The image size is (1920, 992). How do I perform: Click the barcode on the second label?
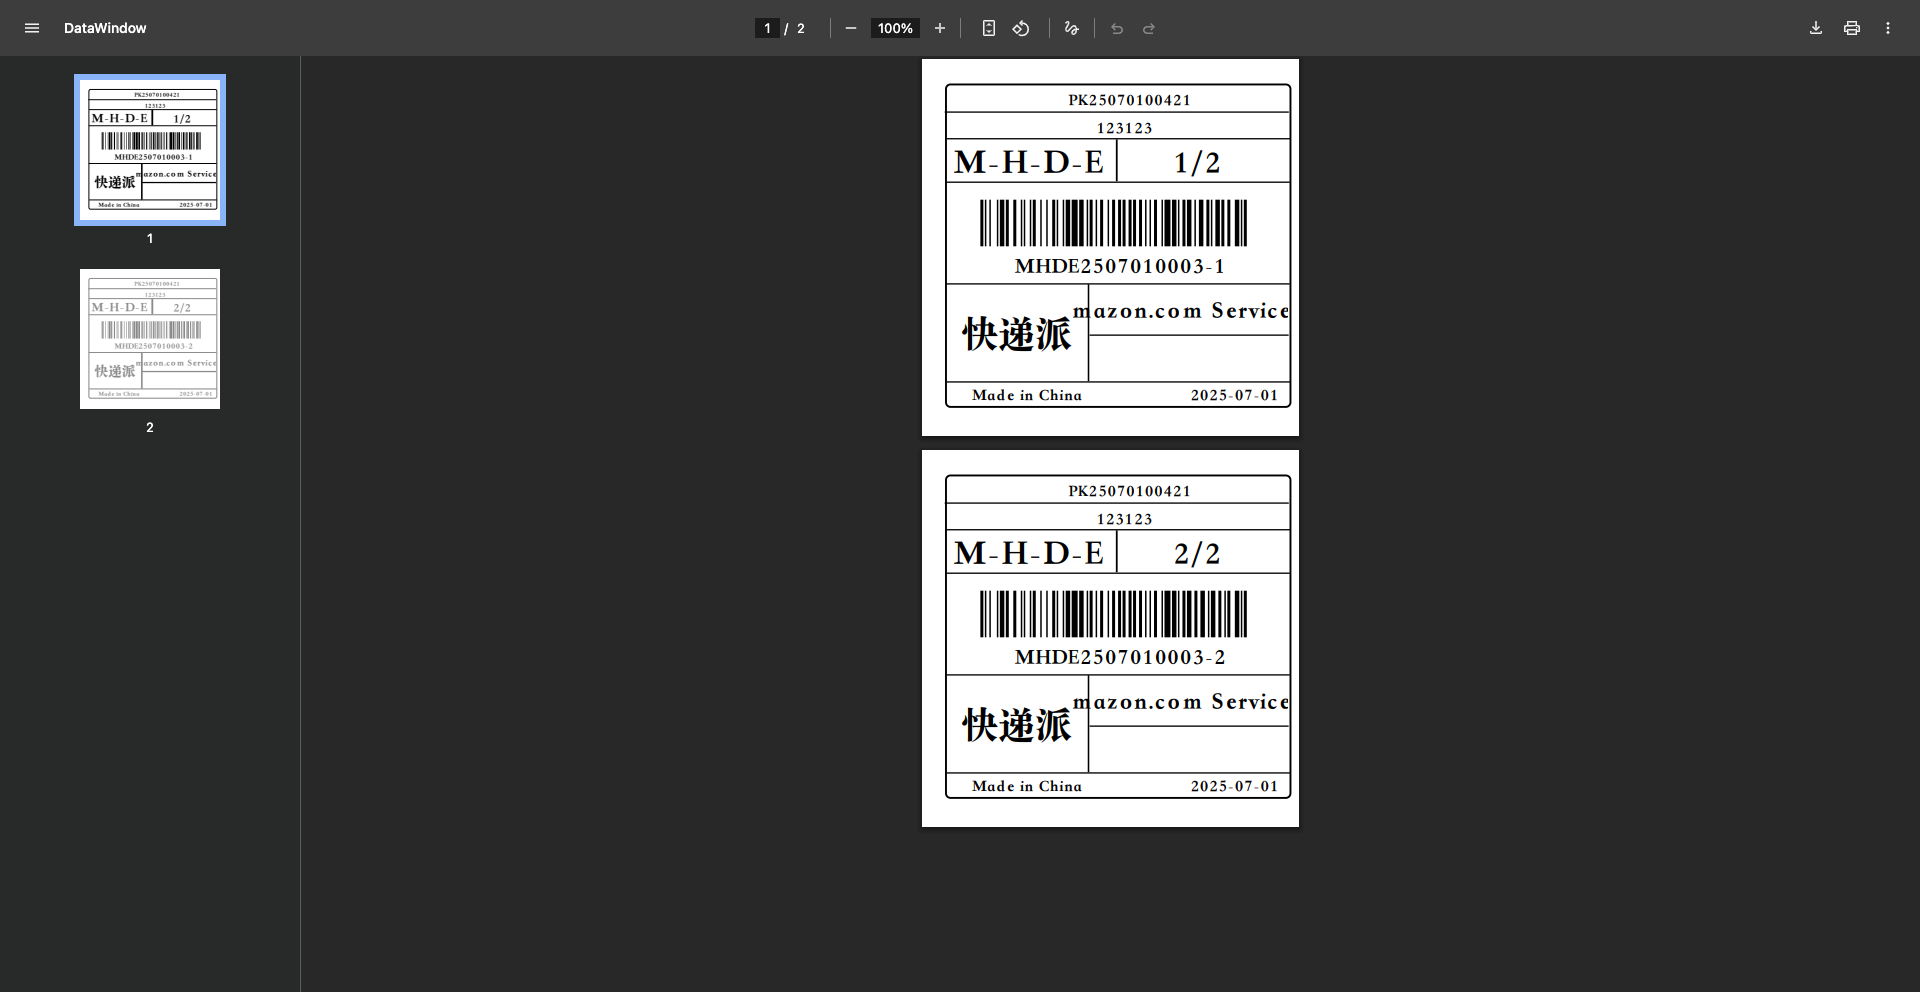(1113, 614)
